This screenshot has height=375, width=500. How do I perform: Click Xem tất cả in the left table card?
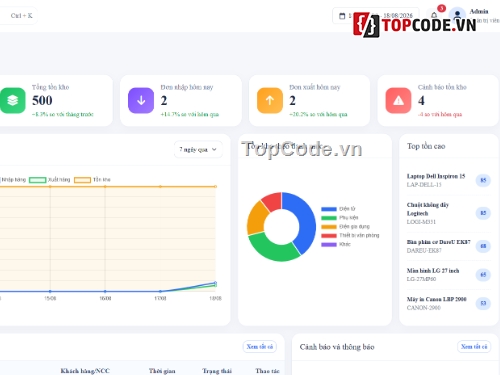click(260, 347)
